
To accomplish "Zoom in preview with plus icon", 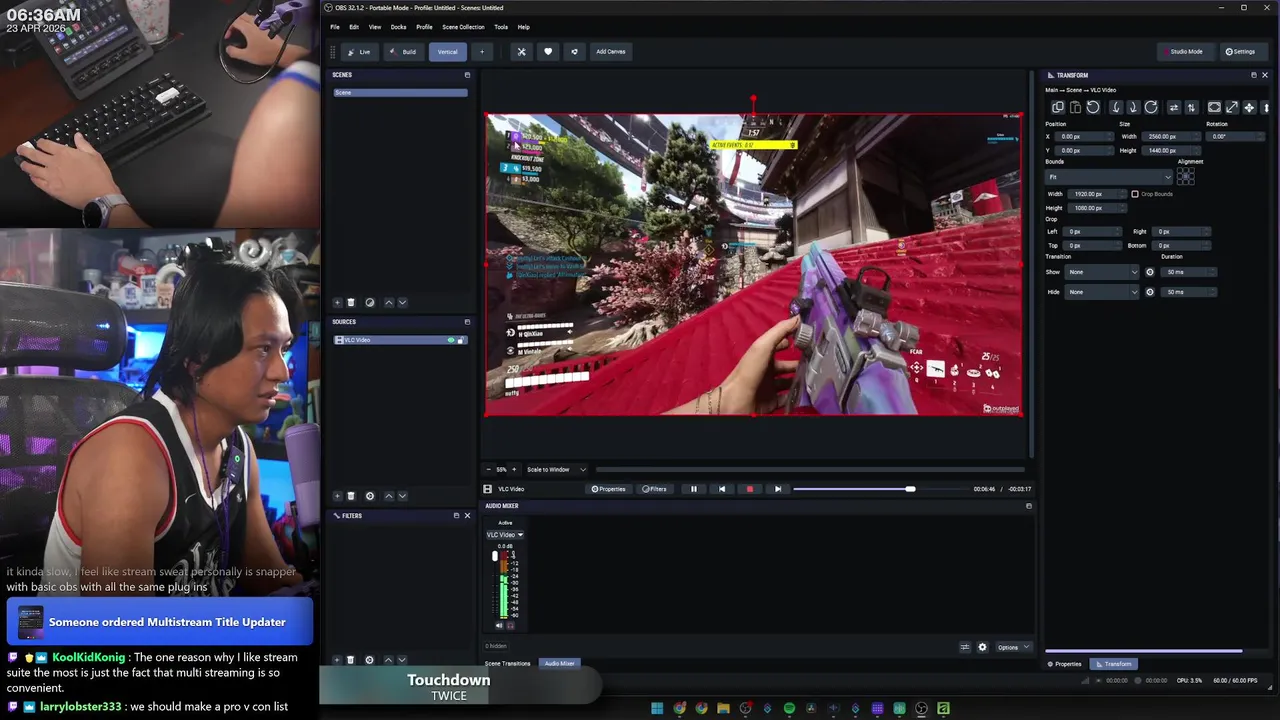I will [x=514, y=469].
